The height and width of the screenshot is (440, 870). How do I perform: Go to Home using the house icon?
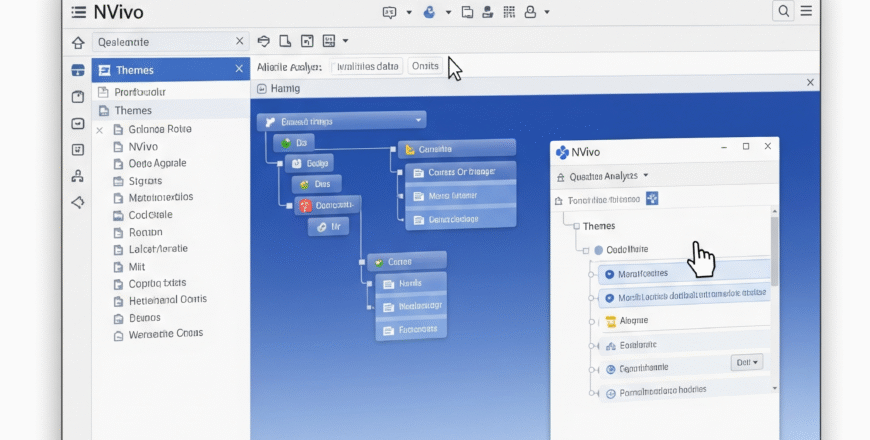[x=78, y=43]
